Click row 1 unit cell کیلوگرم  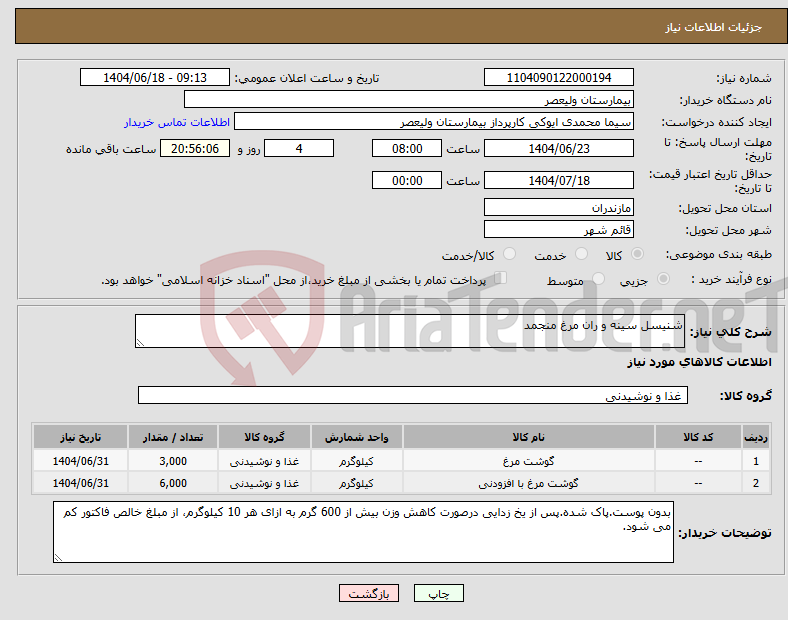tap(356, 461)
